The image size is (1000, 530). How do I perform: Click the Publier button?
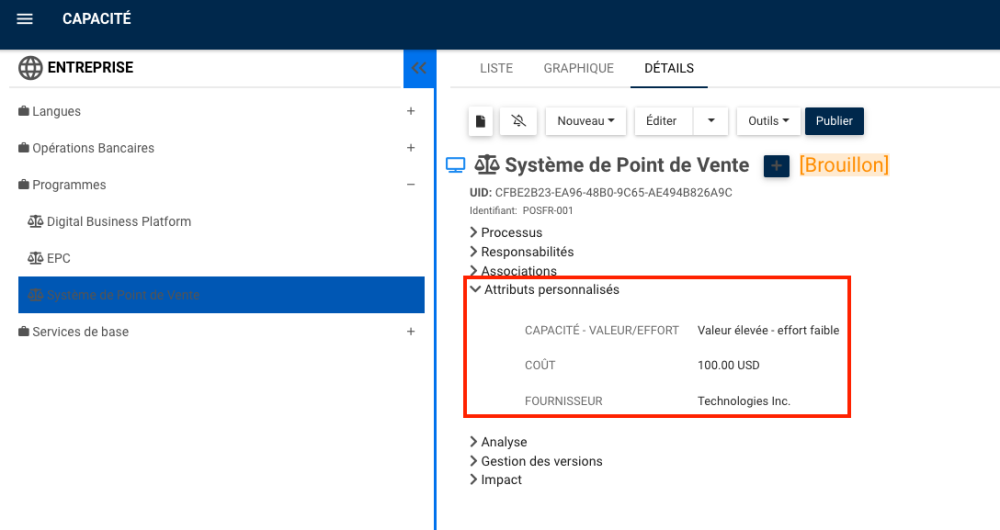[834, 121]
